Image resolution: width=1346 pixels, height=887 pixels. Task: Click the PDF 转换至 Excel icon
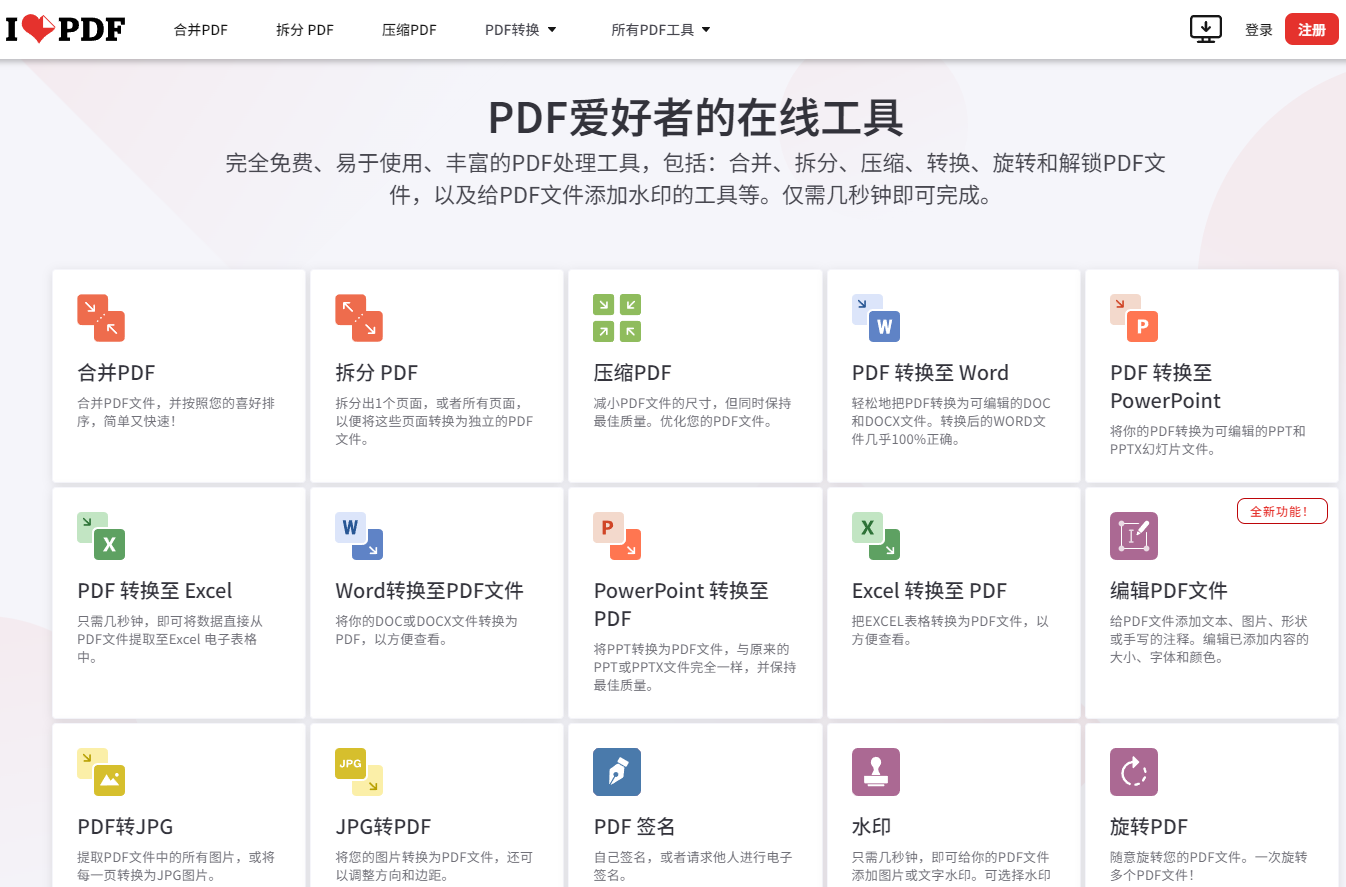pyautogui.click(x=101, y=536)
